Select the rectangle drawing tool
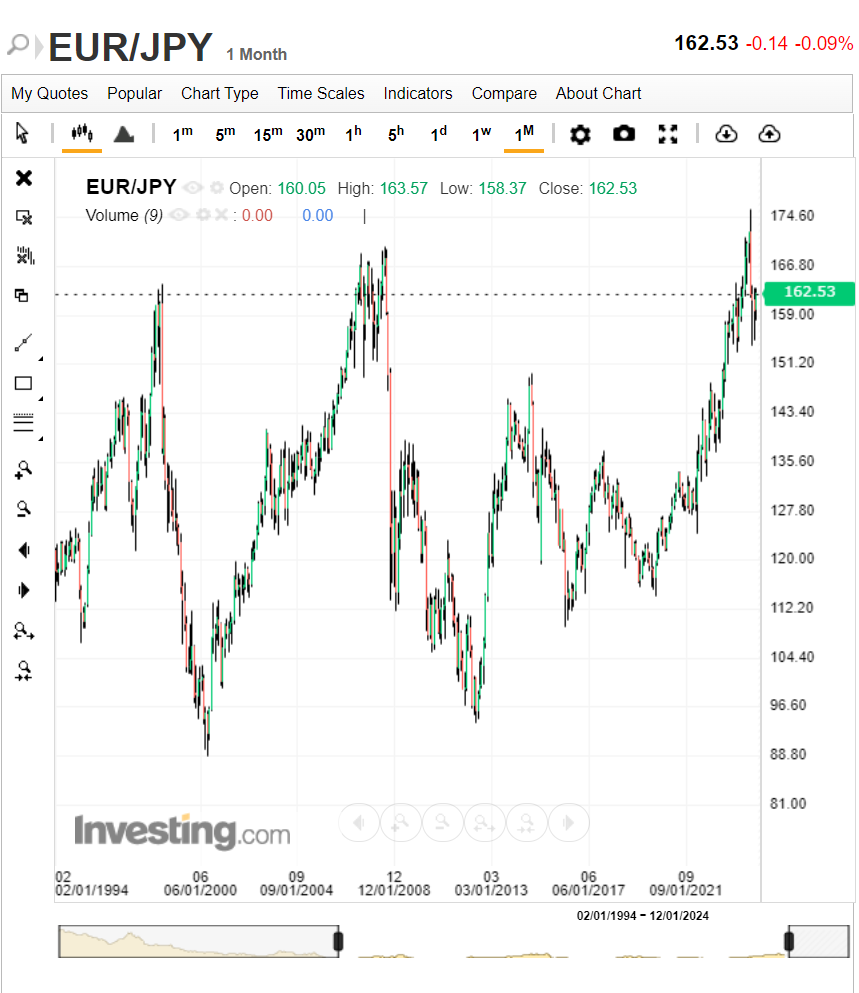 tap(23, 383)
